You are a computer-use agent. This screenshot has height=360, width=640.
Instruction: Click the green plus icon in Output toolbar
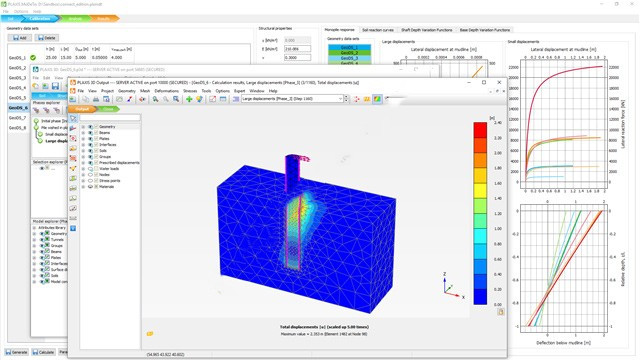(189, 99)
